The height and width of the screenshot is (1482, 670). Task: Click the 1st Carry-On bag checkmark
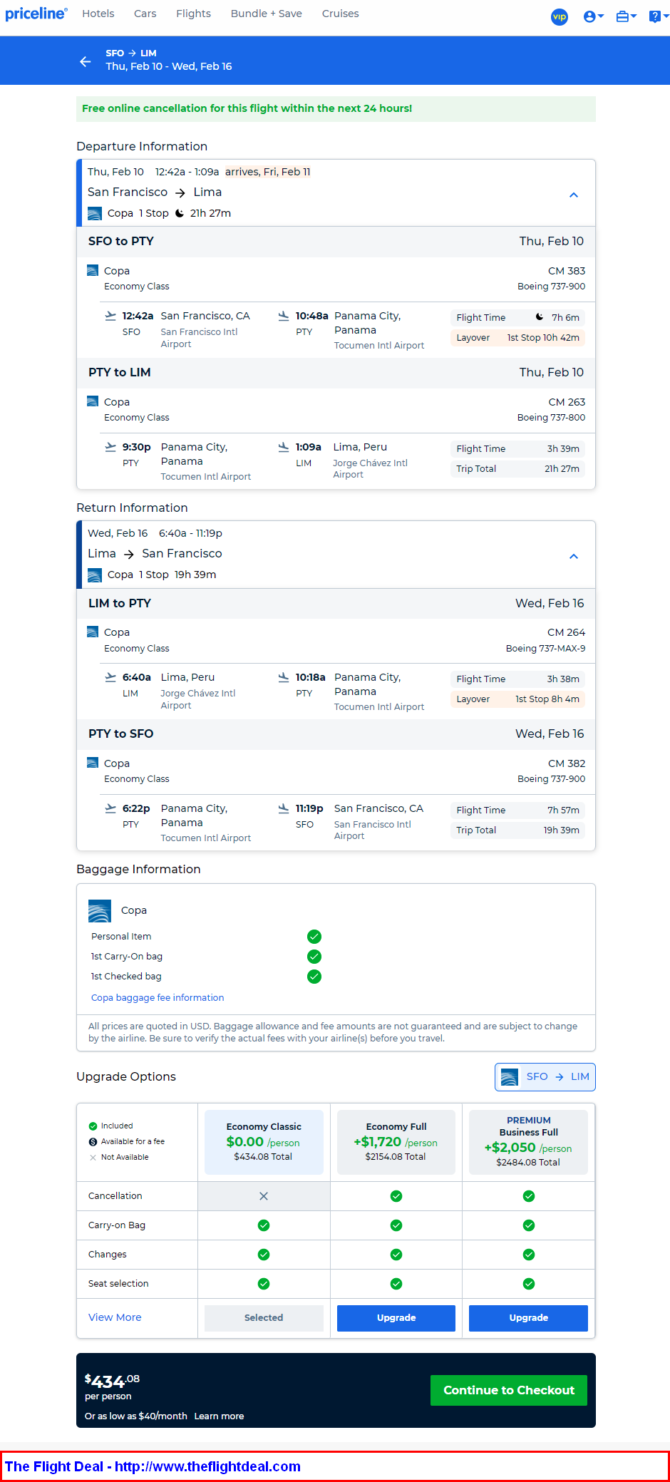coord(314,957)
